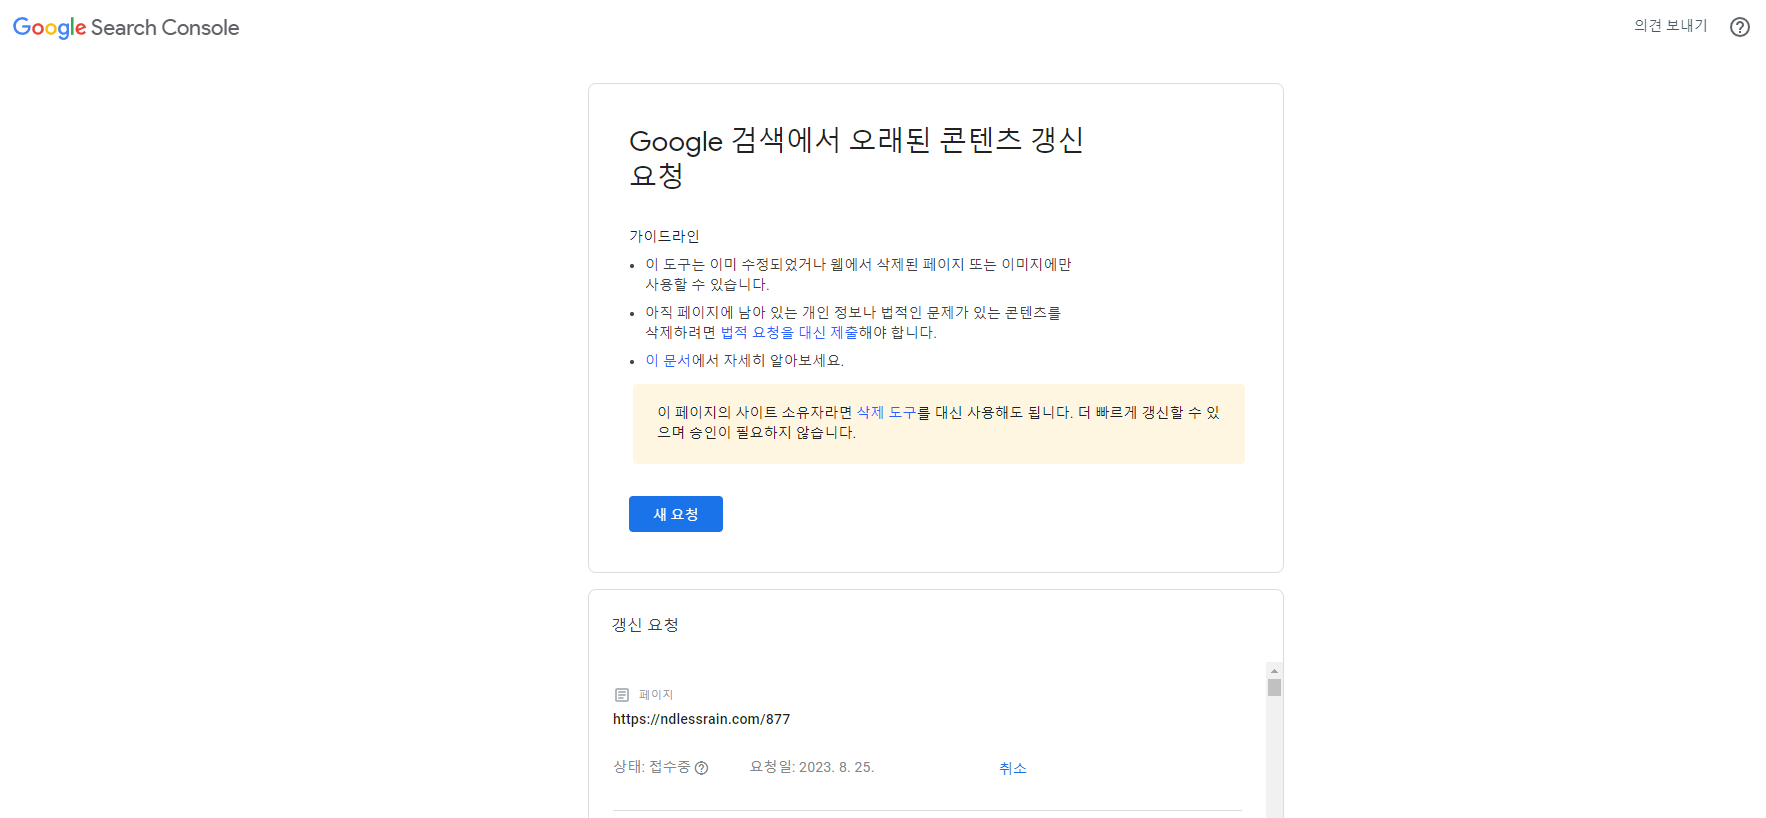Viewport: 1766px width, 818px height.
Task: Click the page document icon beside 페이지
Action: pos(621,695)
